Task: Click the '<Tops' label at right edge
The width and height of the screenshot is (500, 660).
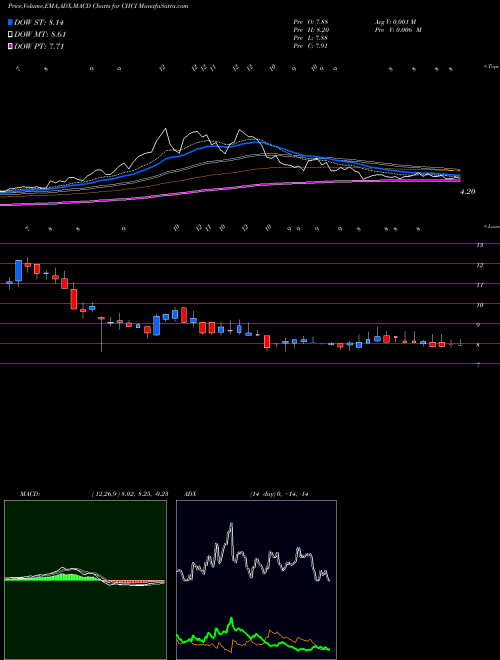Action: [x=492, y=67]
